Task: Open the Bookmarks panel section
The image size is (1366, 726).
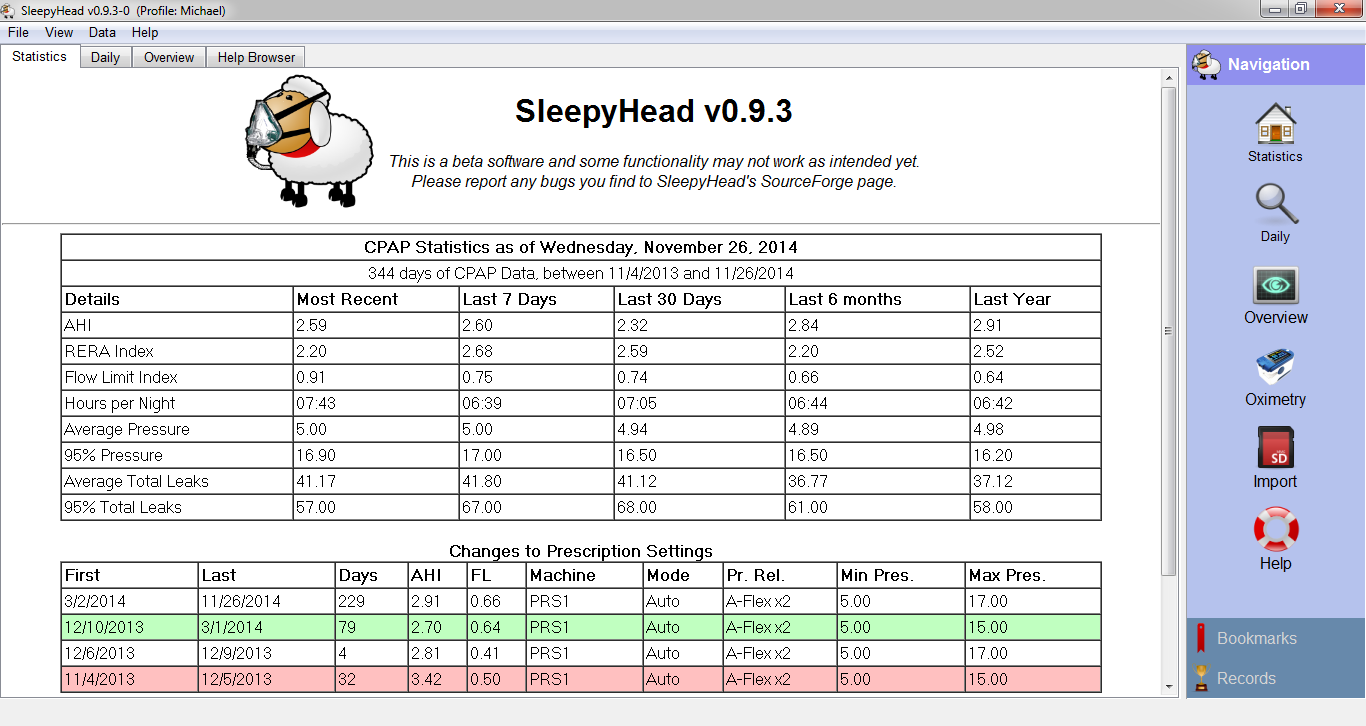Action: coord(1276,638)
